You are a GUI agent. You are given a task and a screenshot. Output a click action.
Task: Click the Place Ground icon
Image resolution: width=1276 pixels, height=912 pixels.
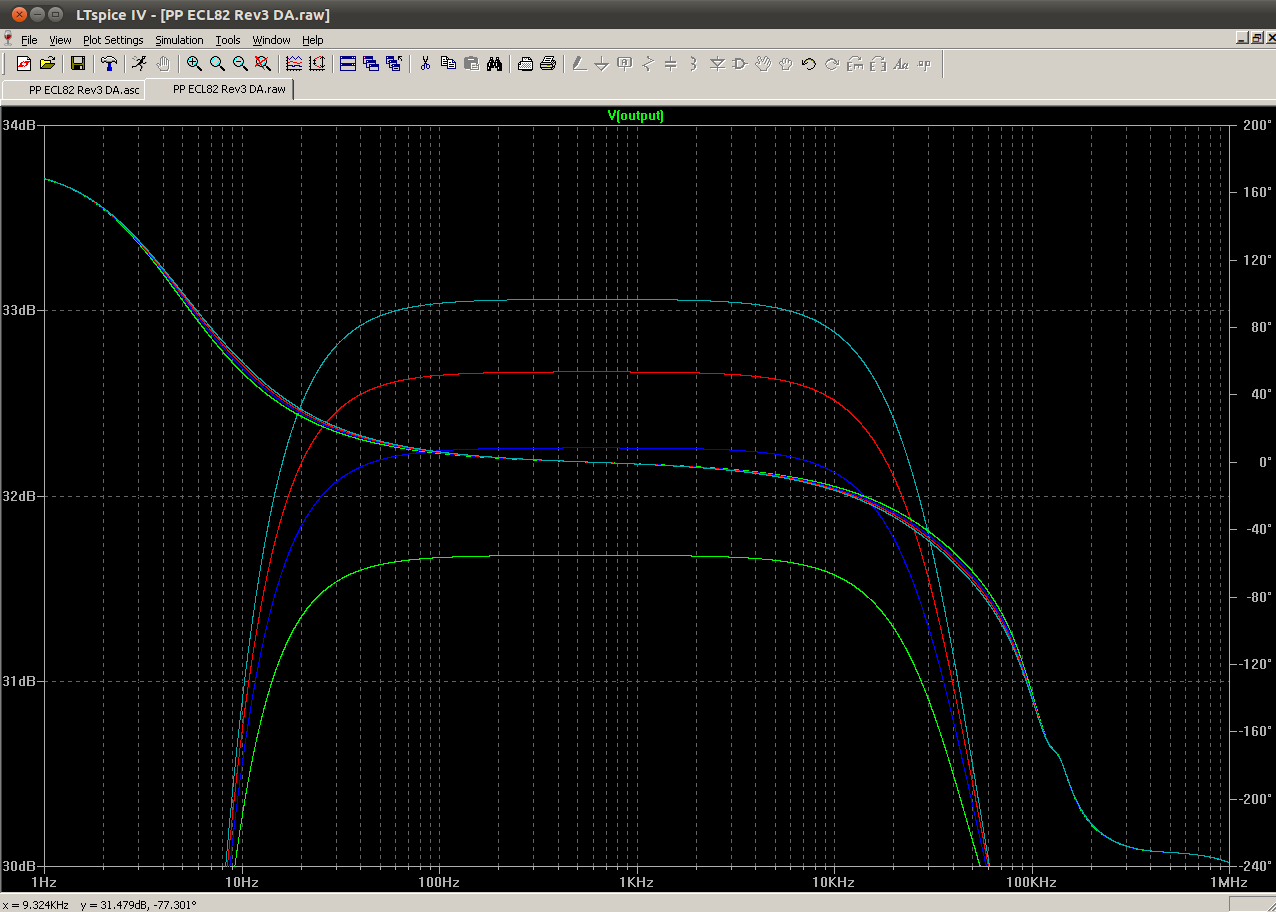602,64
